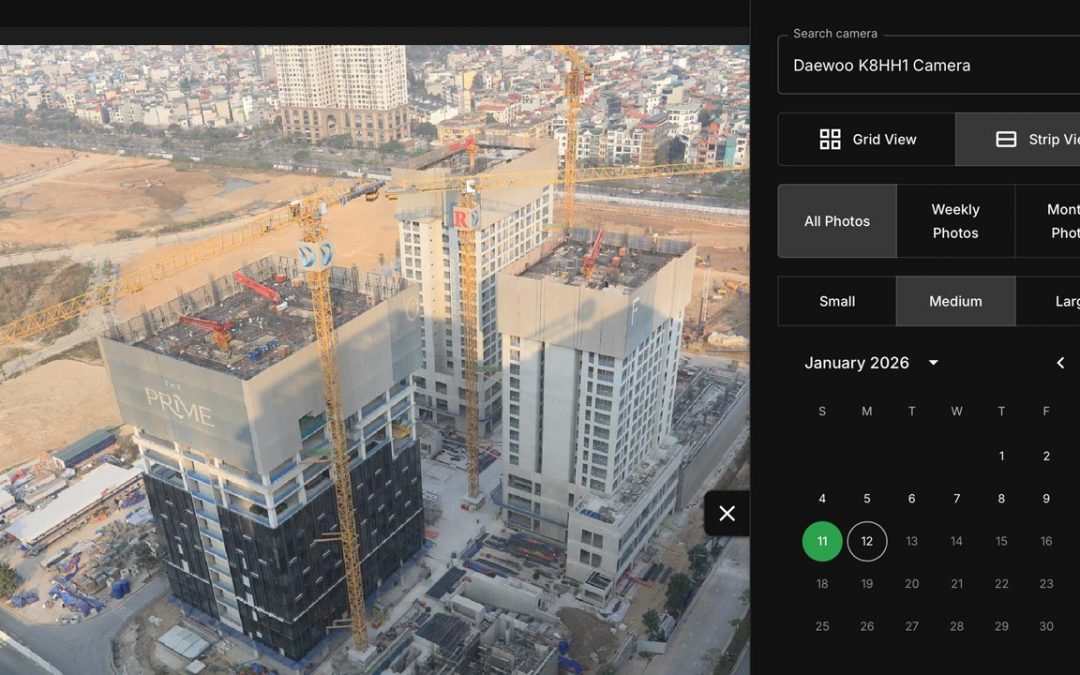Open the January 2026 month dropdown
This screenshot has height=675, width=1080.
pyautogui.click(x=933, y=363)
